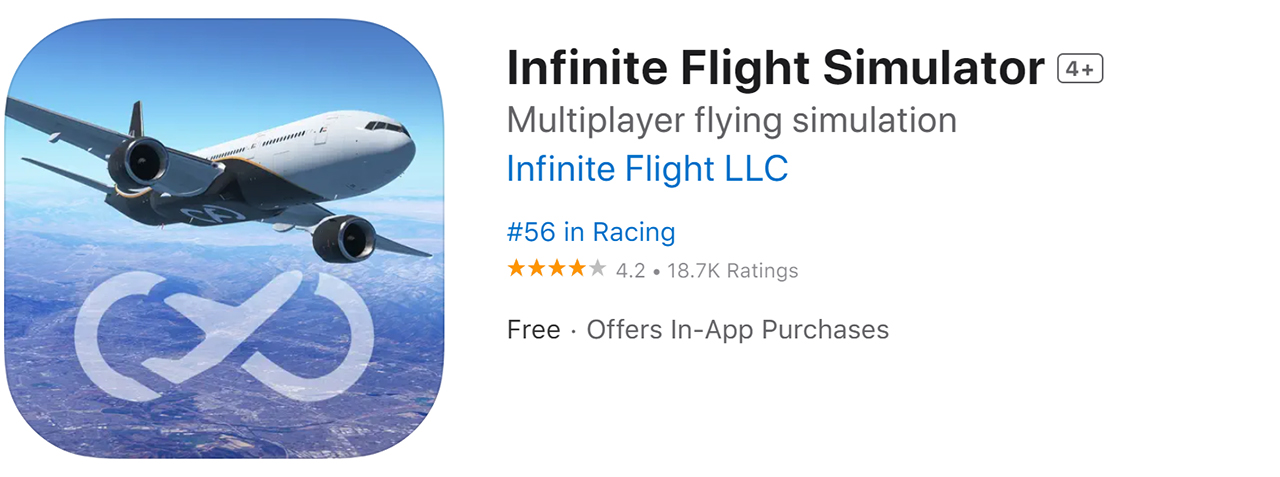Image resolution: width=1280 pixels, height=477 pixels.
Task: Select the fifth gray rating star
Action: click(x=597, y=268)
